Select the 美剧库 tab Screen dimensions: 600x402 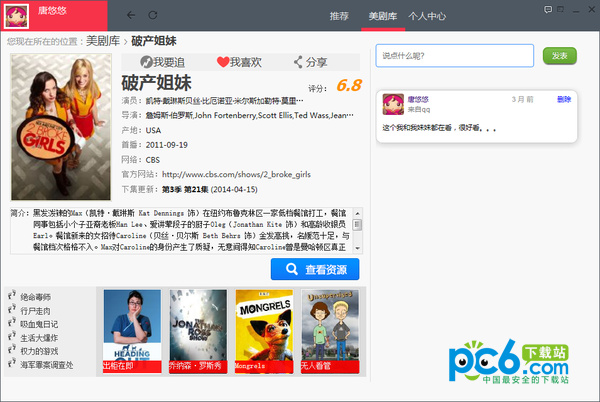coord(382,17)
